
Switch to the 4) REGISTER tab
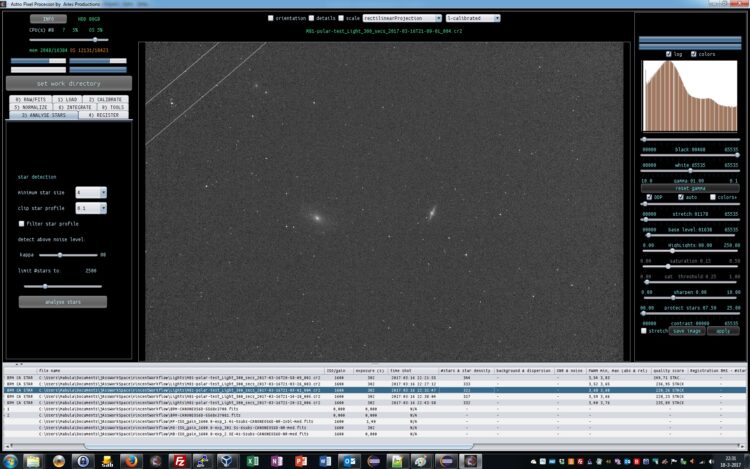coord(104,115)
